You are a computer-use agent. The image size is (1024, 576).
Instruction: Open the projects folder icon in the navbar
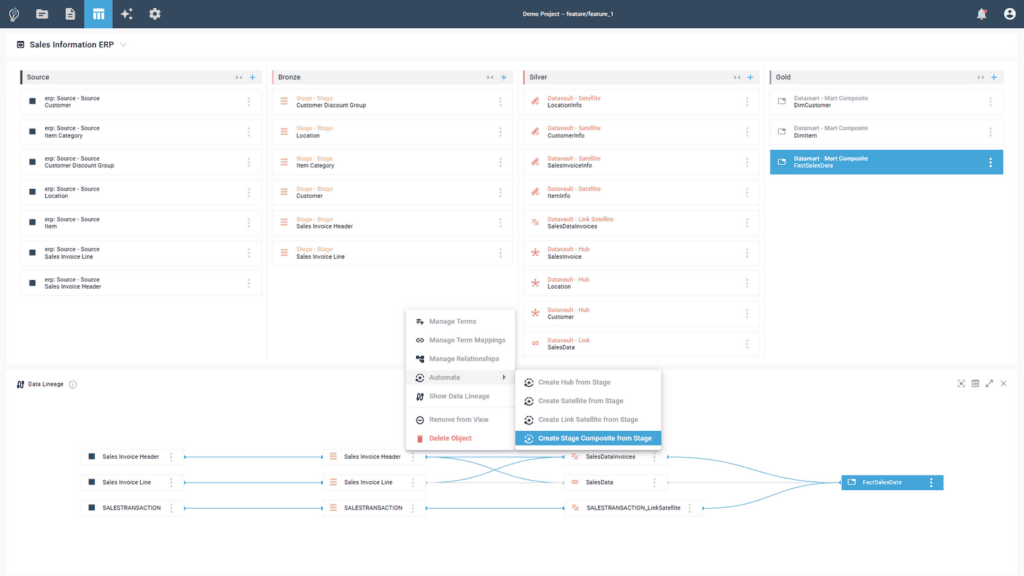[x=41, y=13]
